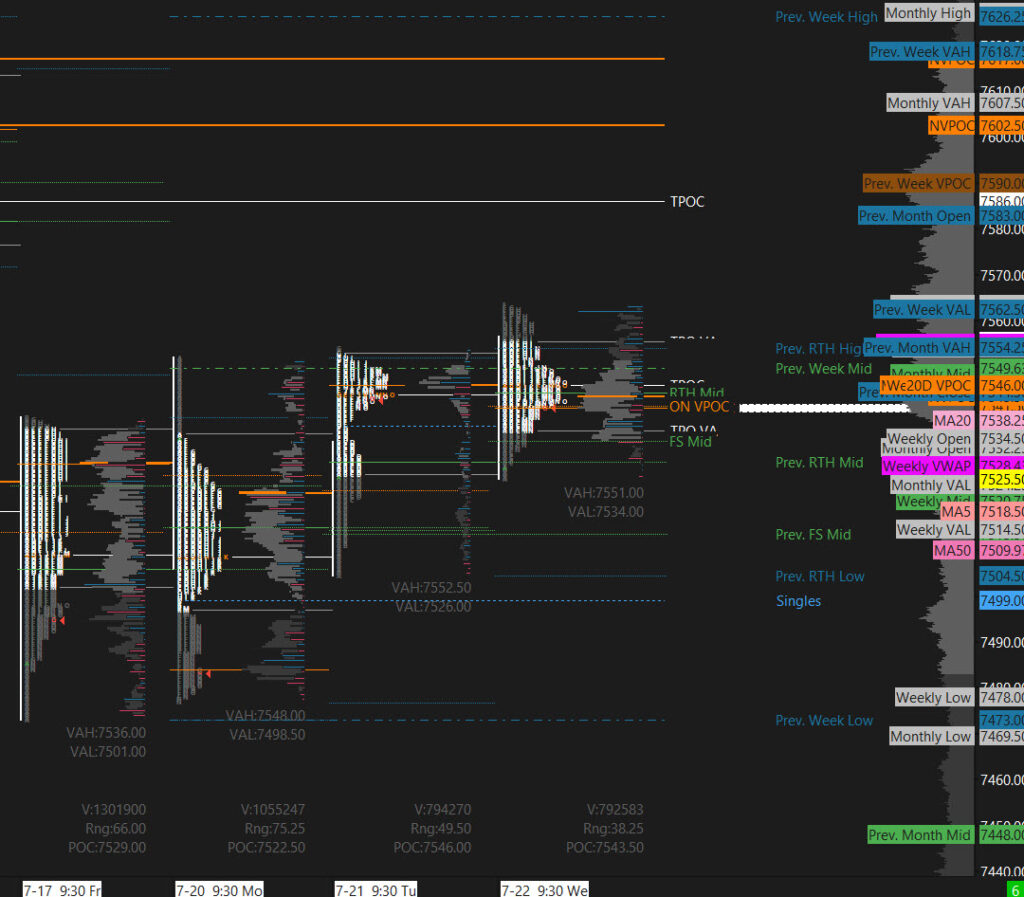
Task: Click the 'Weekly Low' label
Action: click(934, 698)
